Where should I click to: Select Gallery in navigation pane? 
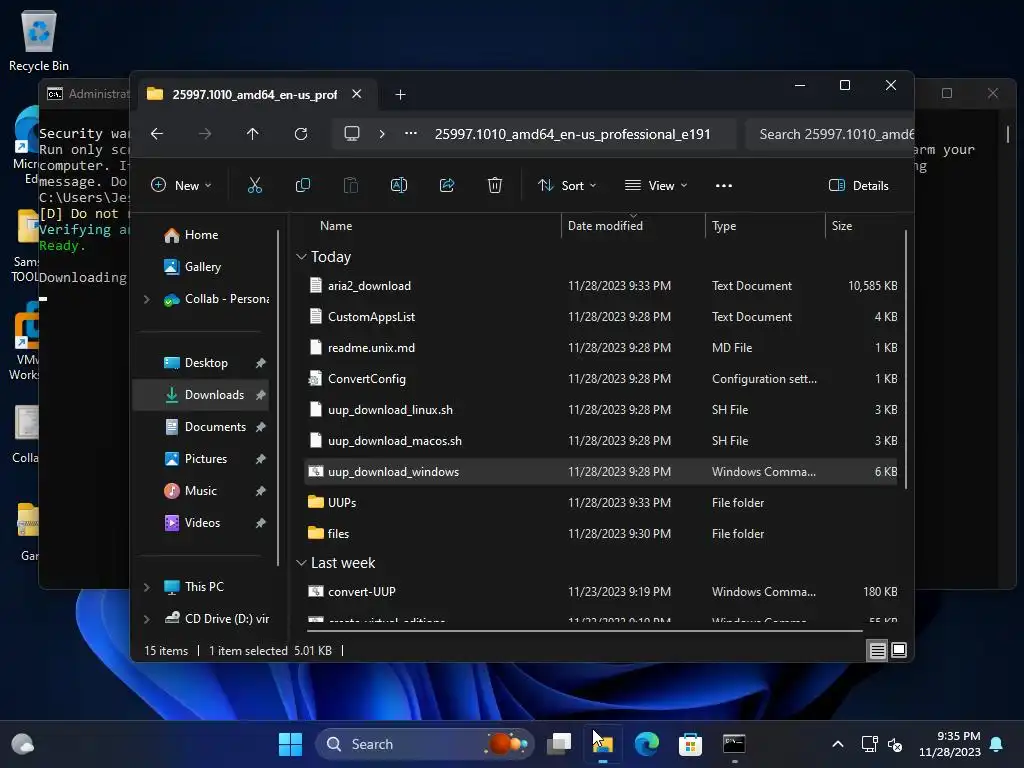point(202,267)
